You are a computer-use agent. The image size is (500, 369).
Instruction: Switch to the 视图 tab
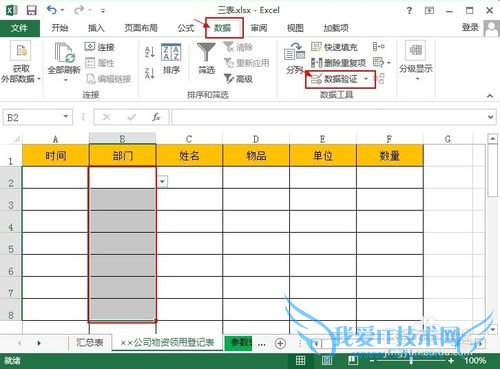tap(295, 28)
